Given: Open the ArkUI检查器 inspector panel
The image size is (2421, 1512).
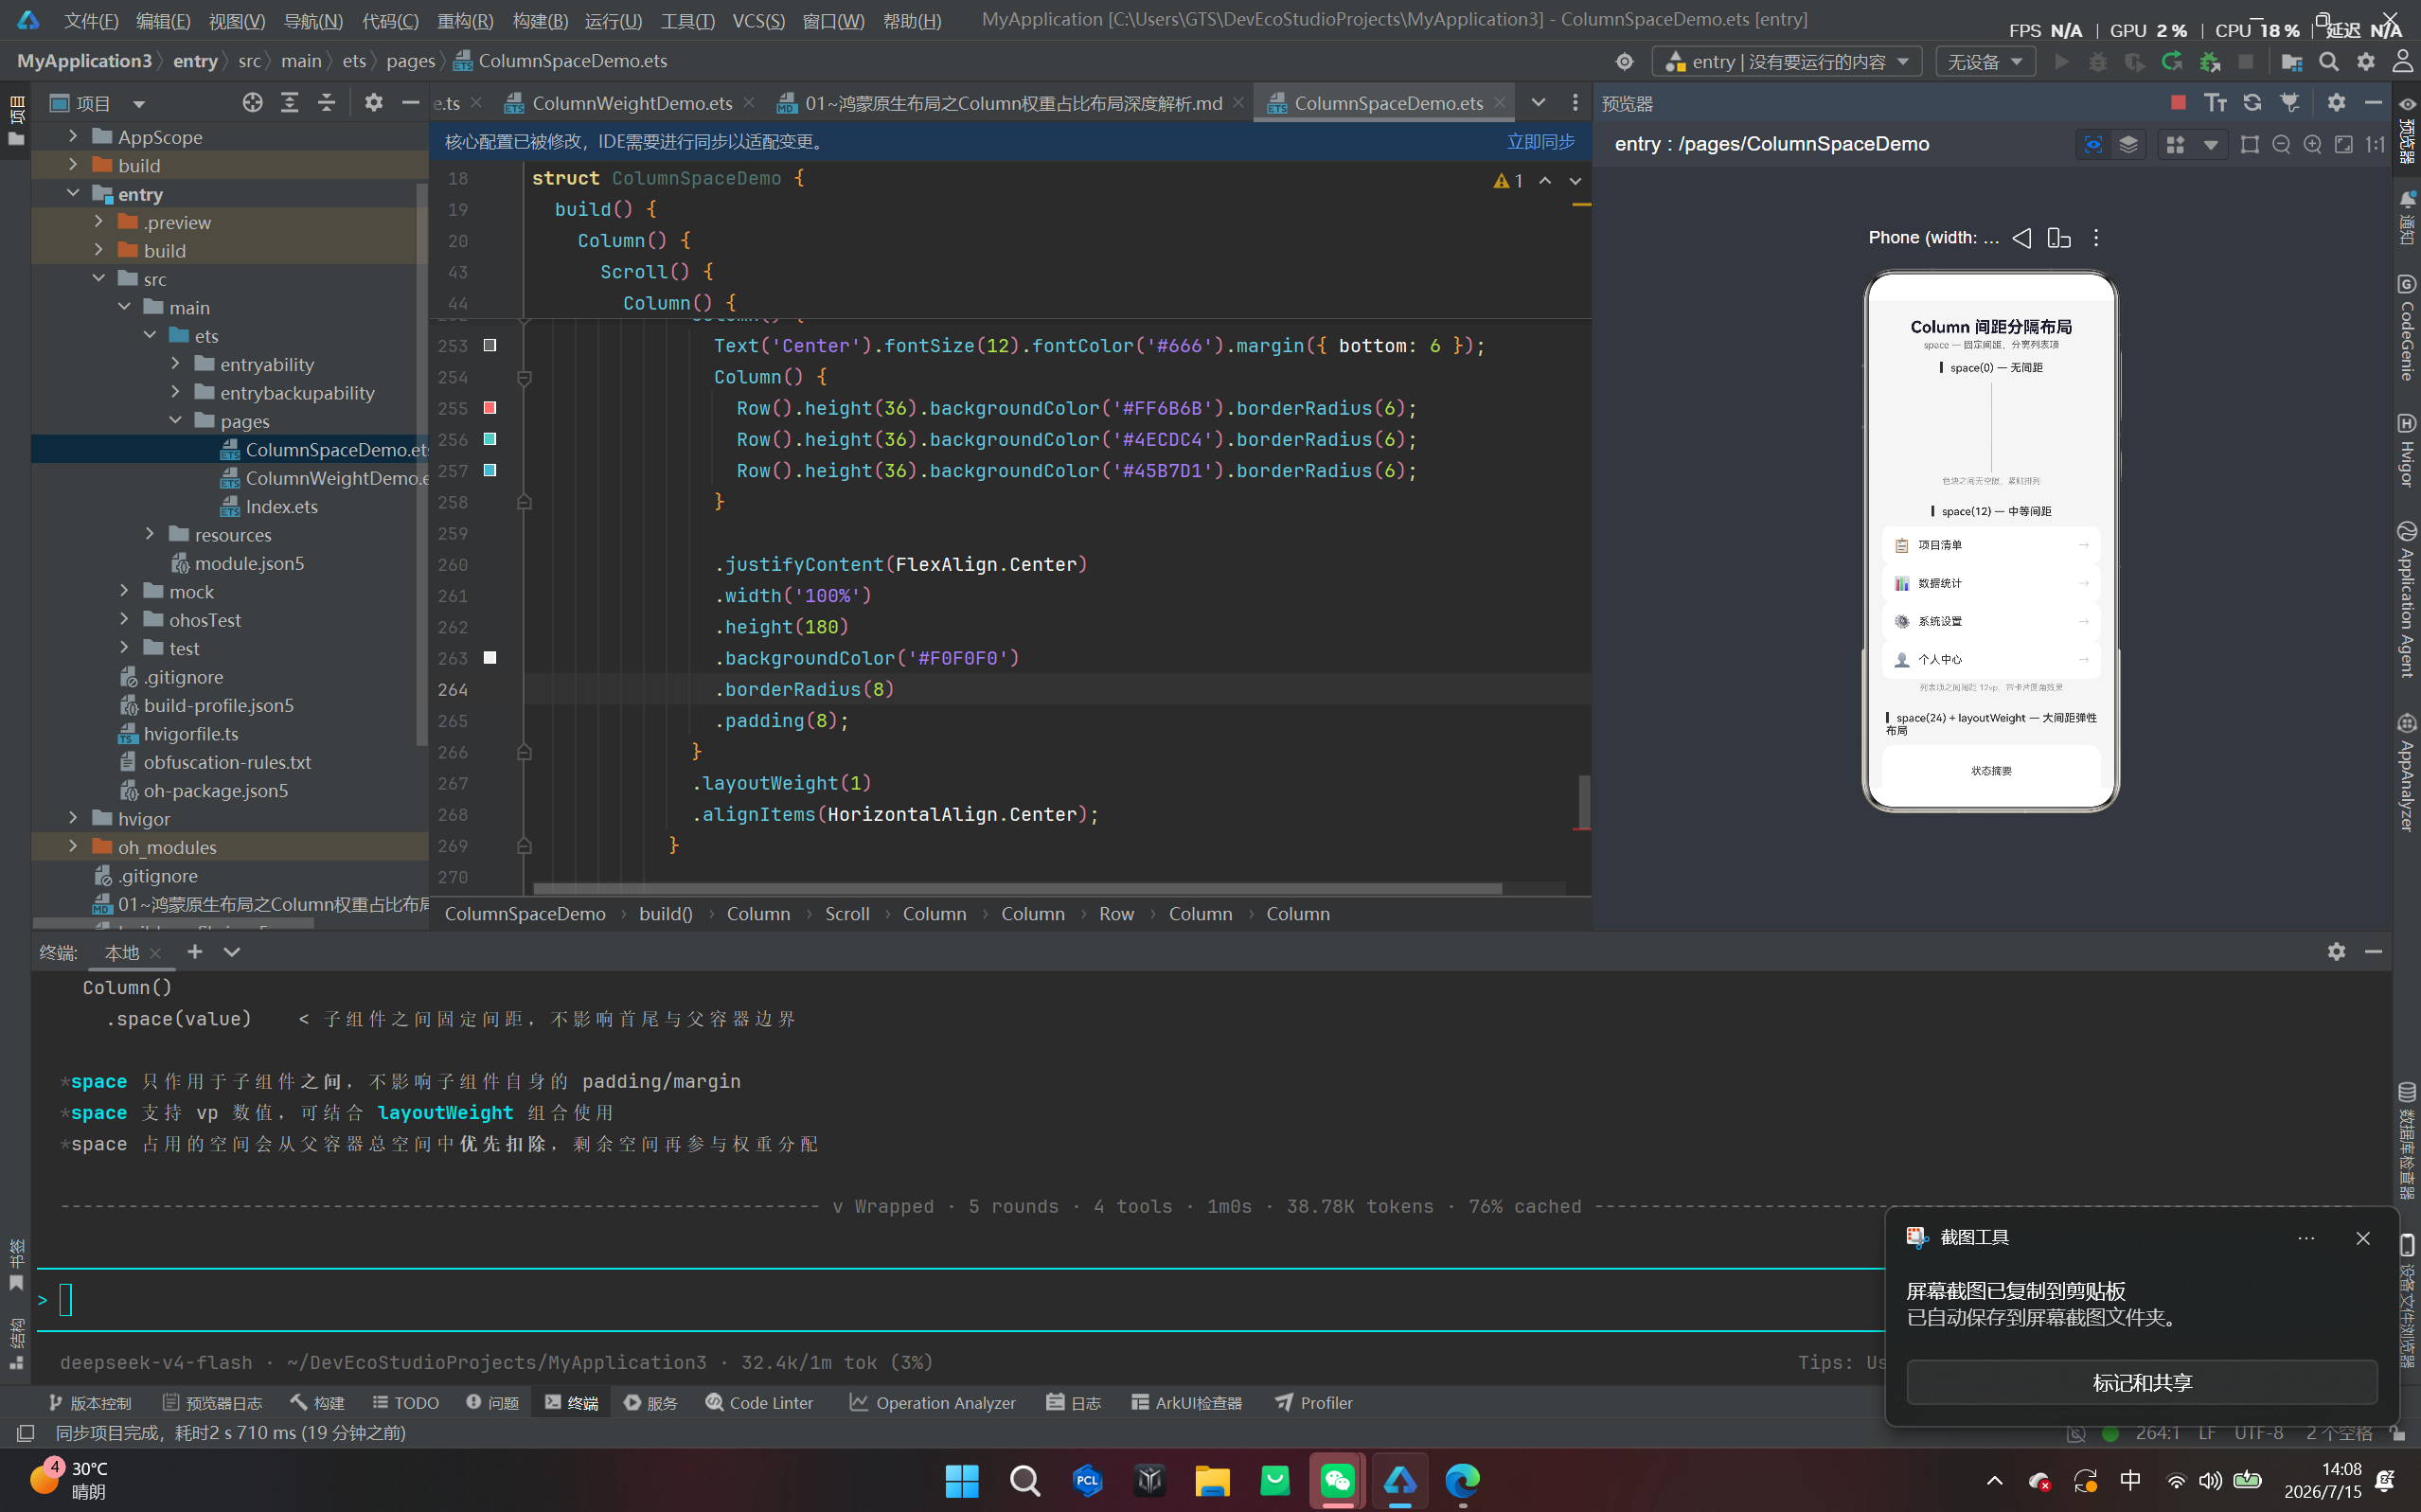Looking at the screenshot, I should [x=1187, y=1403].
